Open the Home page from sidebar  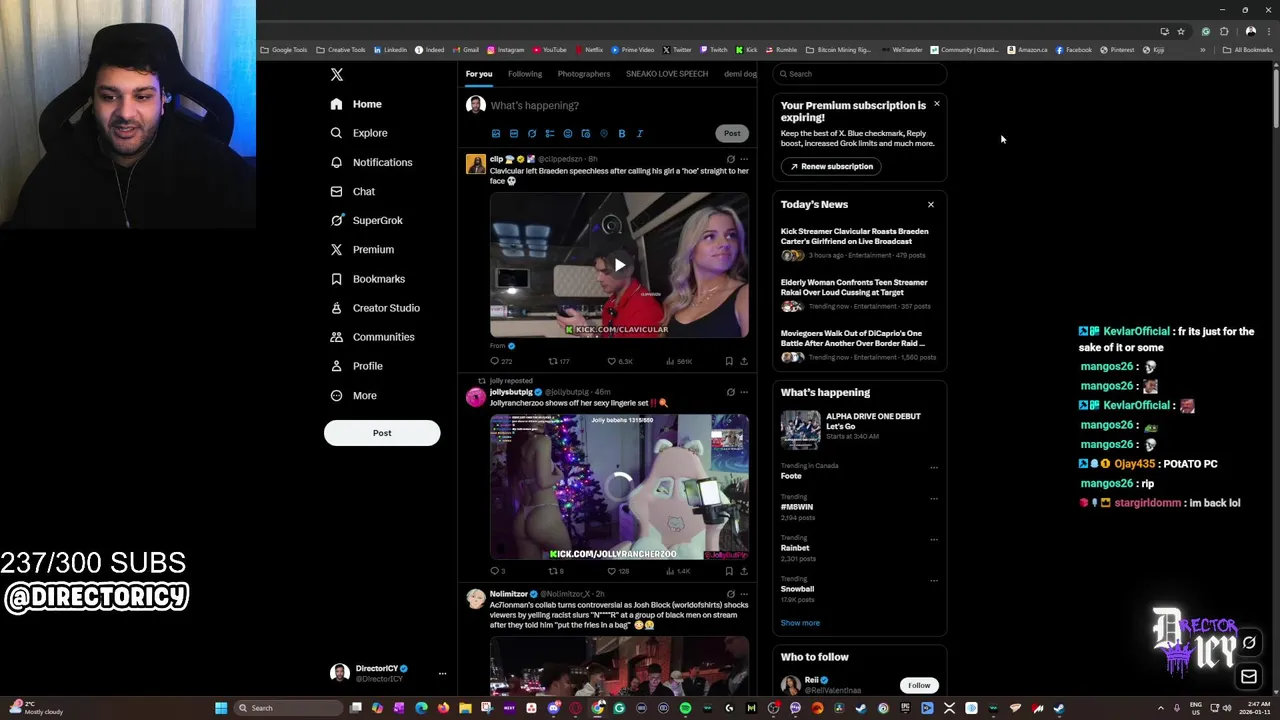point(356,104)
